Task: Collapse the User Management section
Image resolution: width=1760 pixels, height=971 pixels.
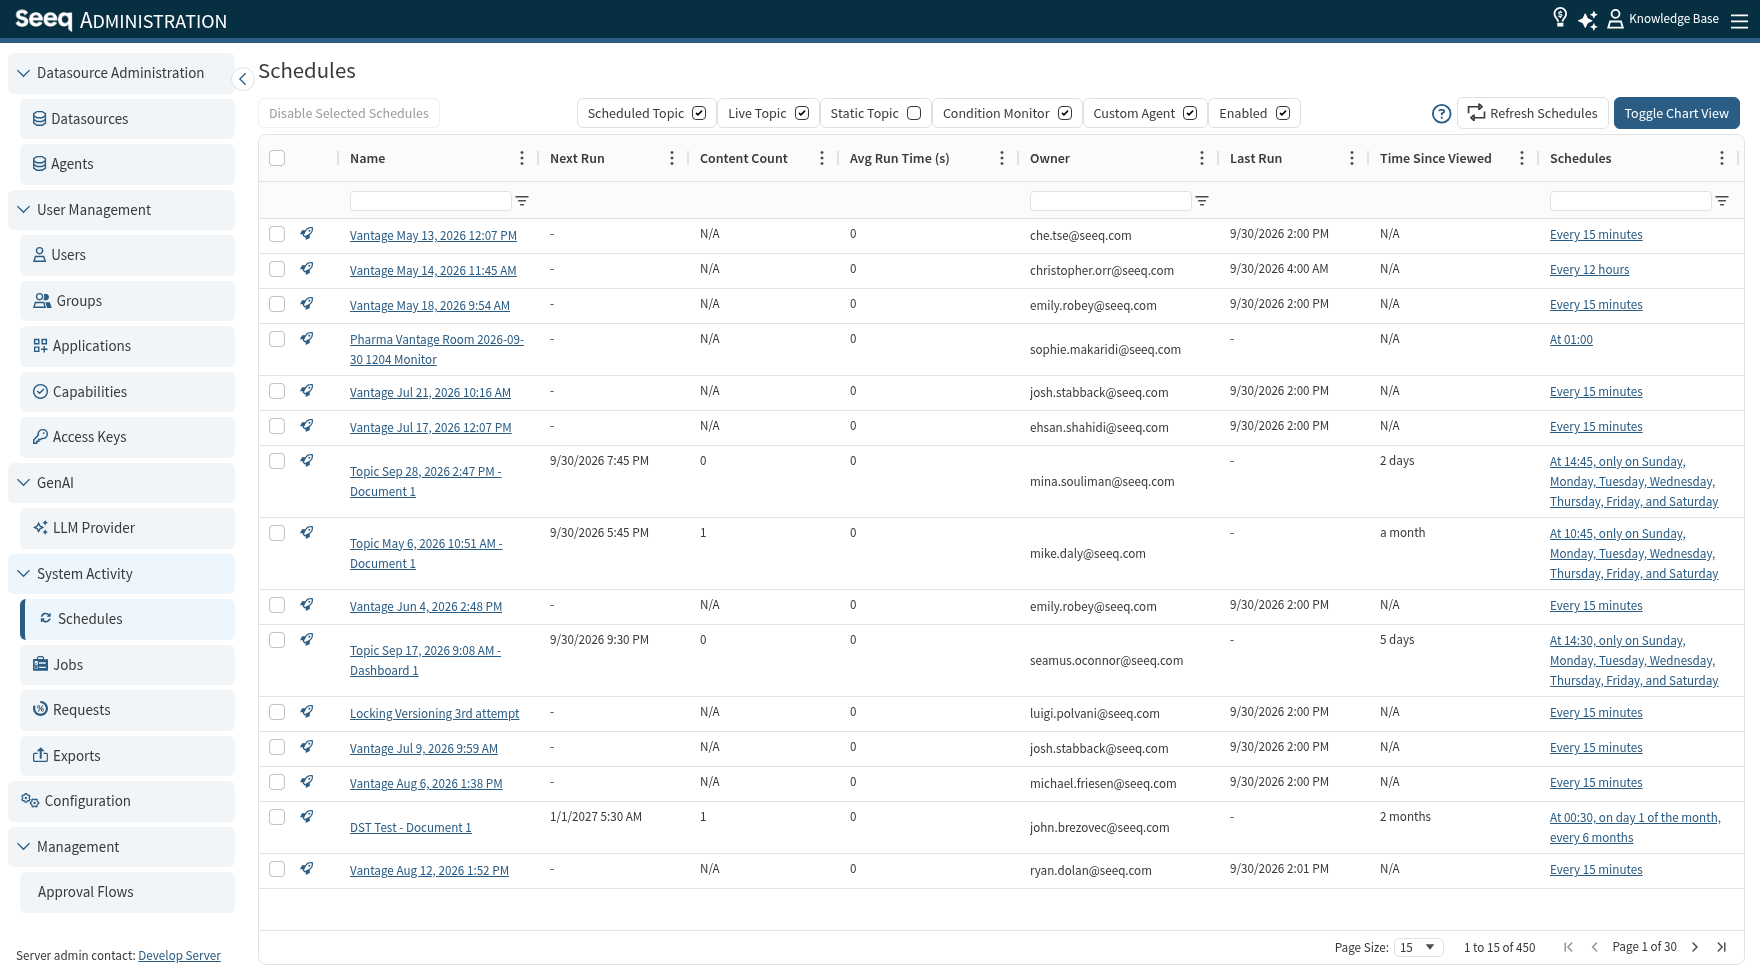Action: coord(122,210)
